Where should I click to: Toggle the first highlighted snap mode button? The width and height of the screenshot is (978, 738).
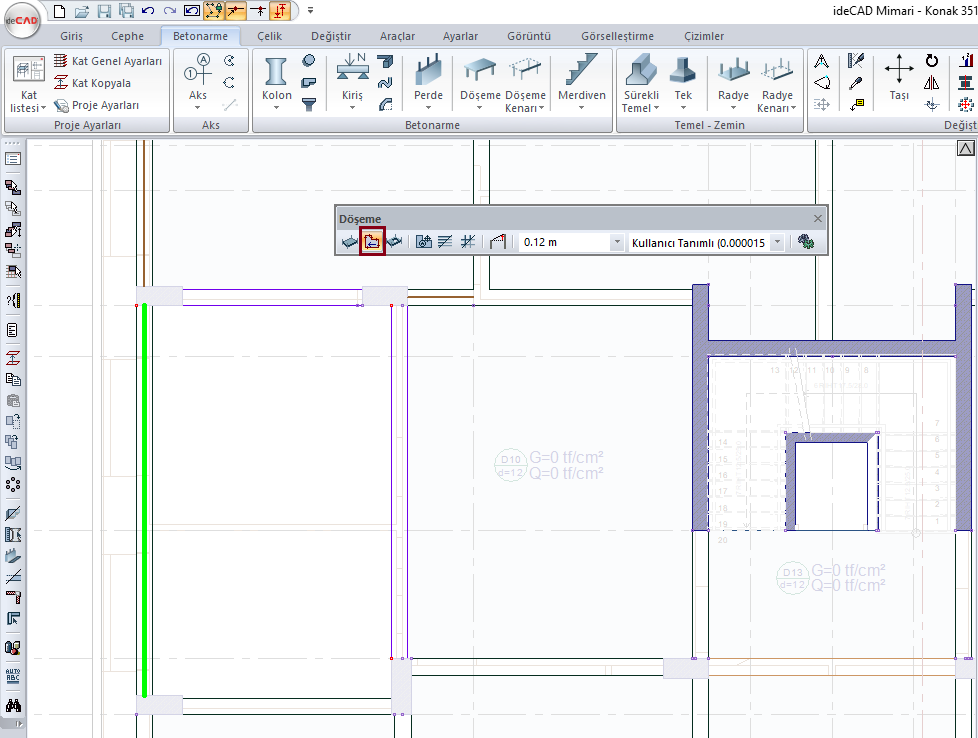[214, 11]
